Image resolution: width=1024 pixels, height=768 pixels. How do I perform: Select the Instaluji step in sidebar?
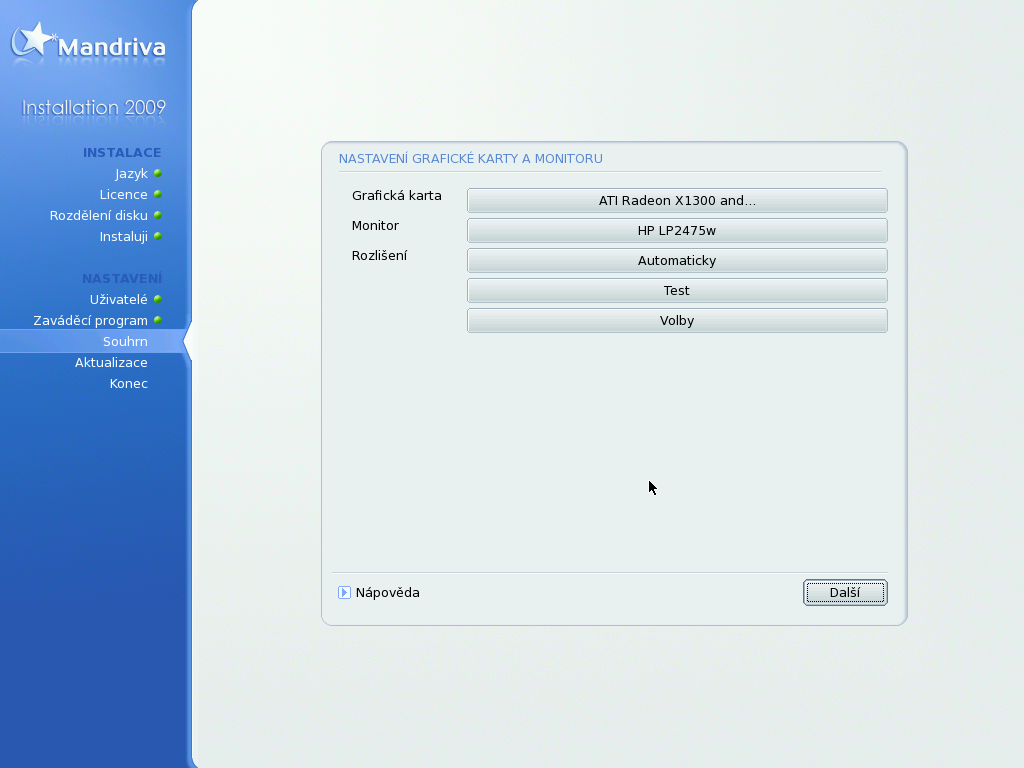[123, 236]
